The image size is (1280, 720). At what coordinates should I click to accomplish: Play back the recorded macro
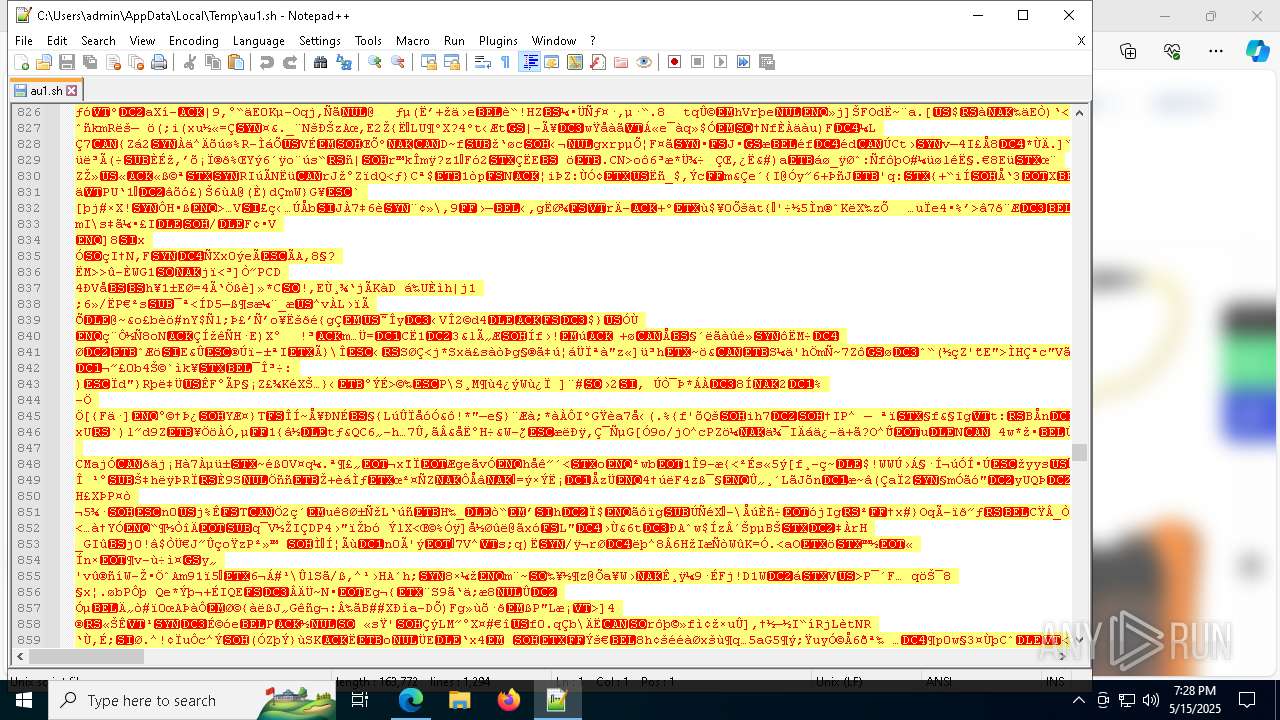coord(721,62)
